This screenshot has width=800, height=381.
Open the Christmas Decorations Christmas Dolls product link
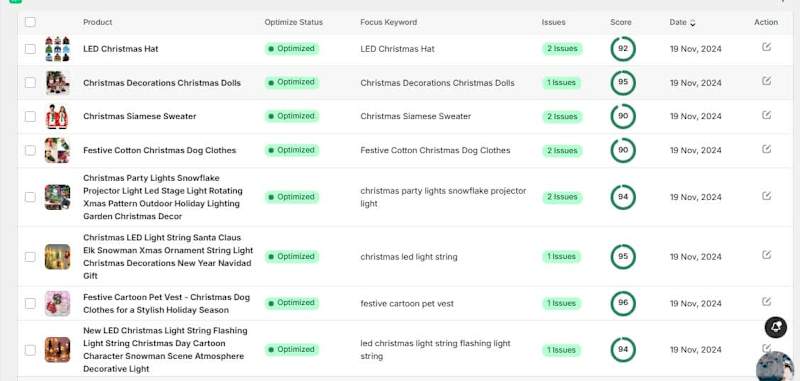tap(162, 83)
